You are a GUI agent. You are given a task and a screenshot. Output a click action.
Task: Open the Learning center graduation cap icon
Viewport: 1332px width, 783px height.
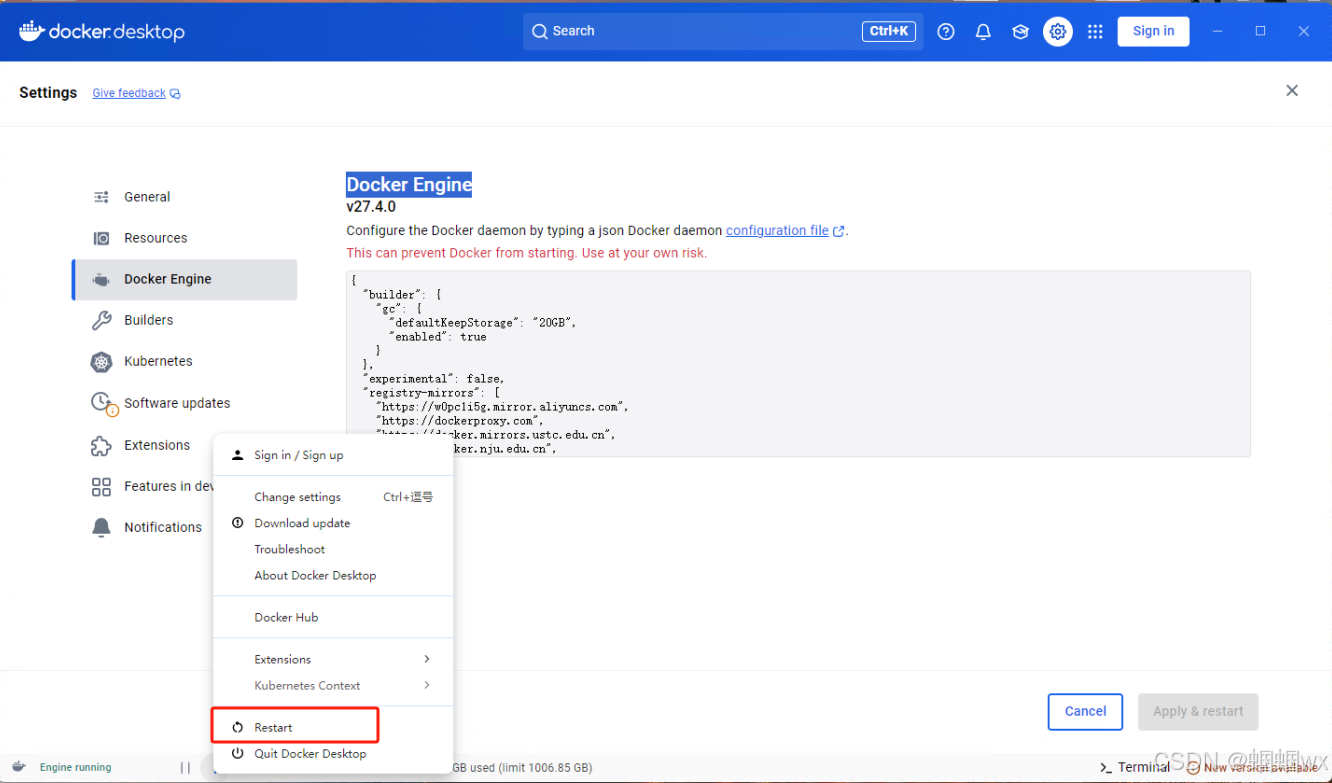point(1020,32)
